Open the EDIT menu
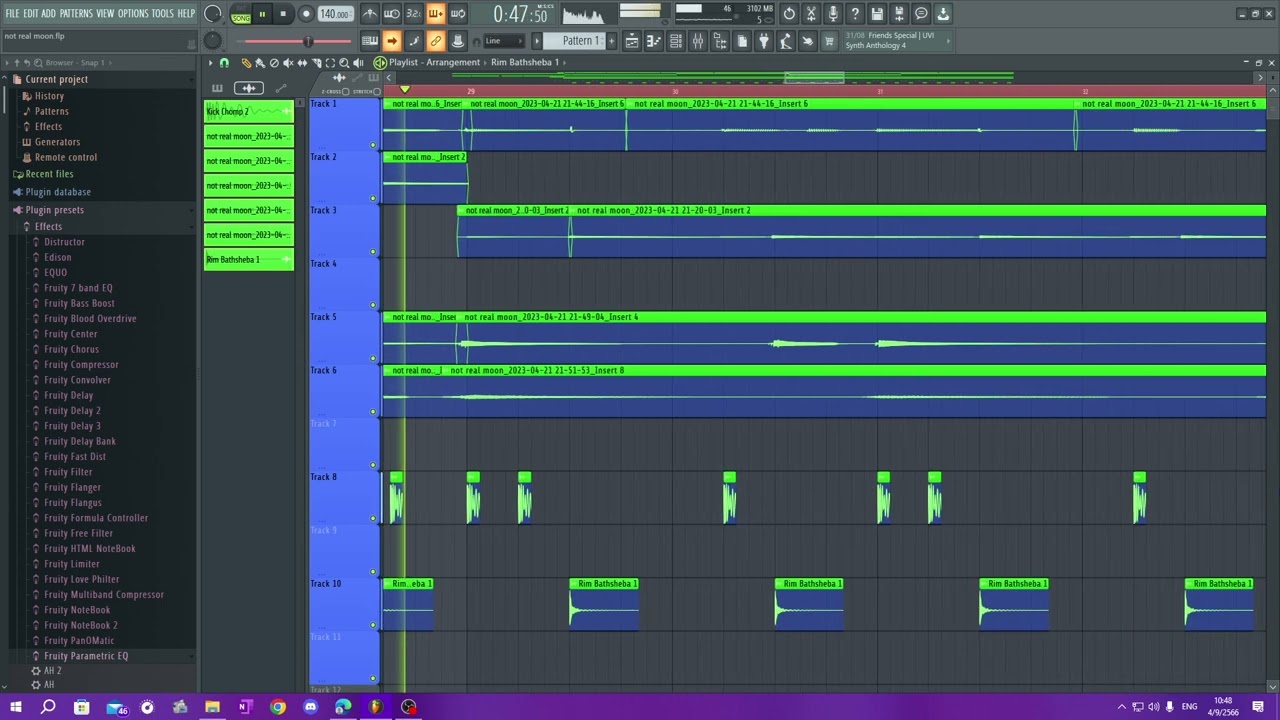Image resolution: width=1280 pixels, height=720 pixels. pos(30,14)
